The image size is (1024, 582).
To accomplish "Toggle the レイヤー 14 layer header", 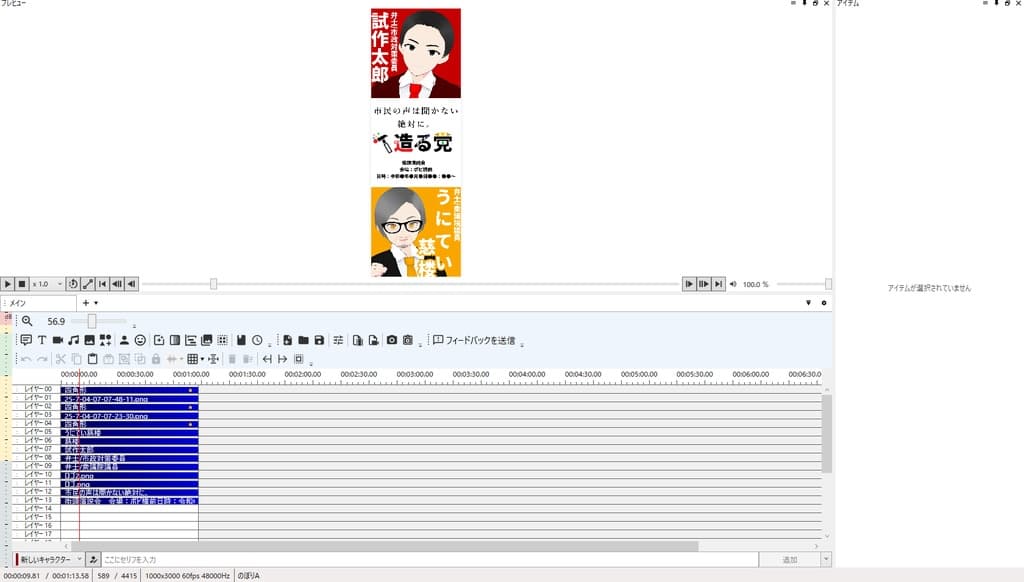I will (x=37, y=508).
